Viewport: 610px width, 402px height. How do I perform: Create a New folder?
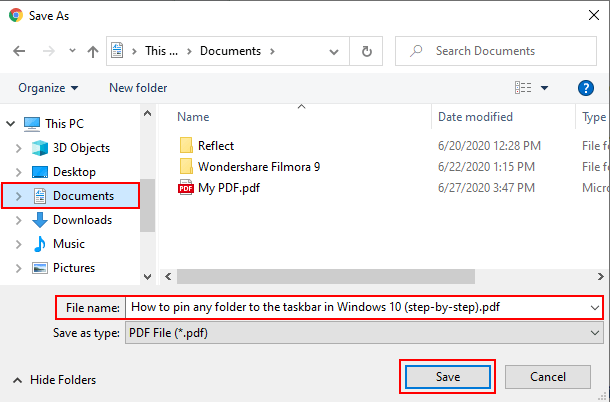coord(138,88)
